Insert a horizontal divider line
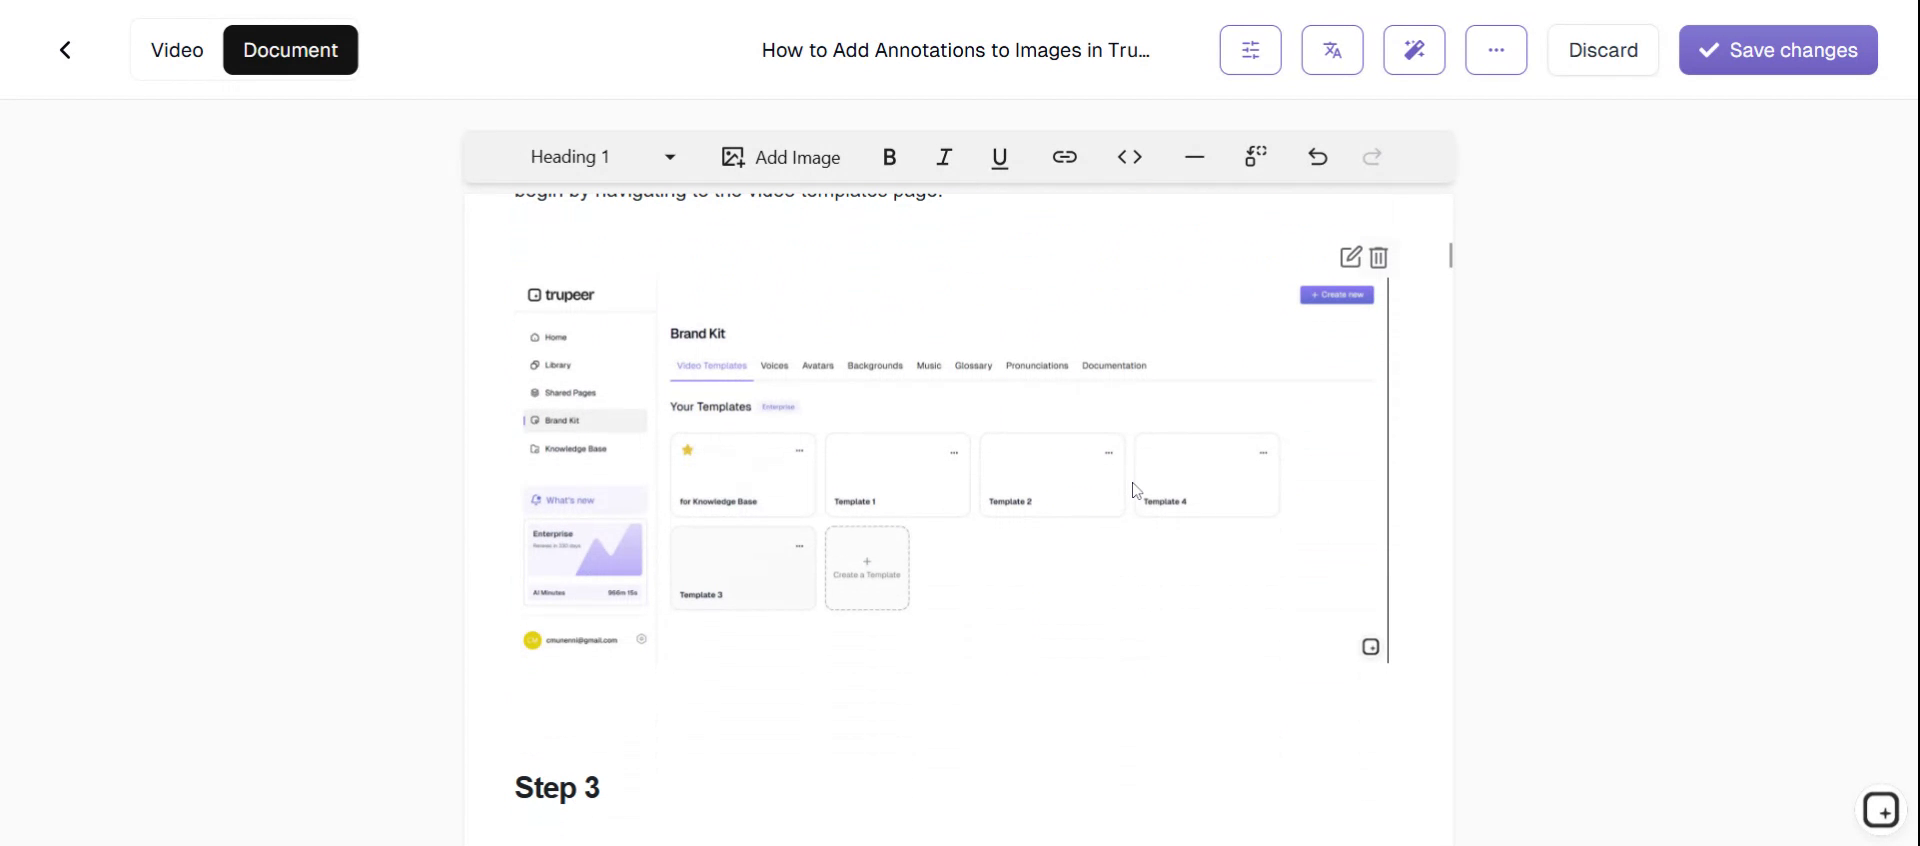 pyautogui.click(x=1194, y=157)
